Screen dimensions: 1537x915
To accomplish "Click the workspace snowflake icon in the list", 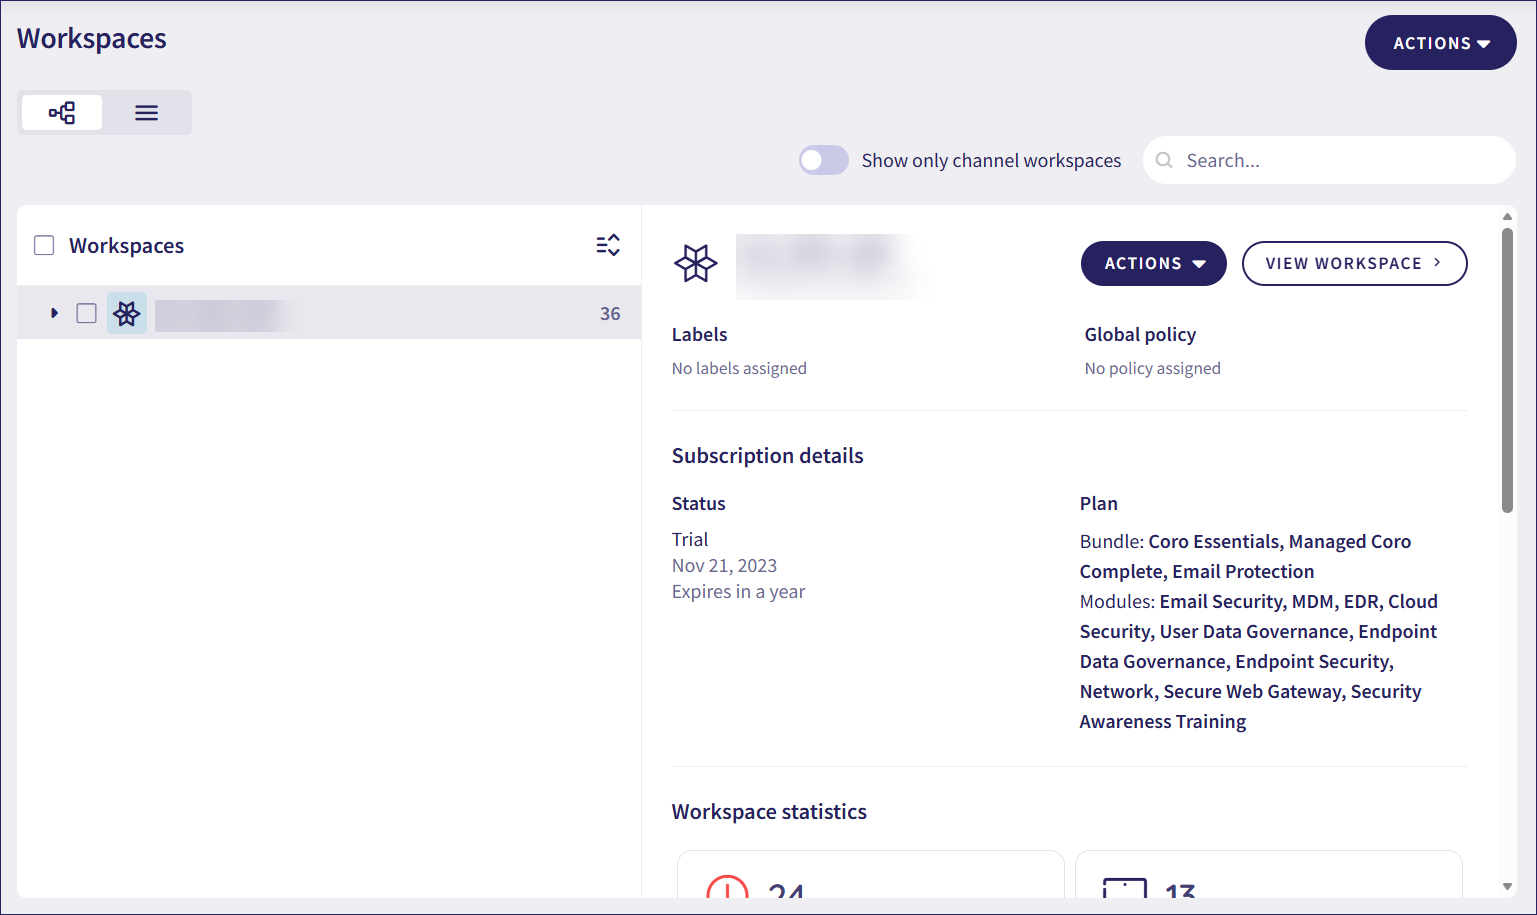I will coord(126,313).
